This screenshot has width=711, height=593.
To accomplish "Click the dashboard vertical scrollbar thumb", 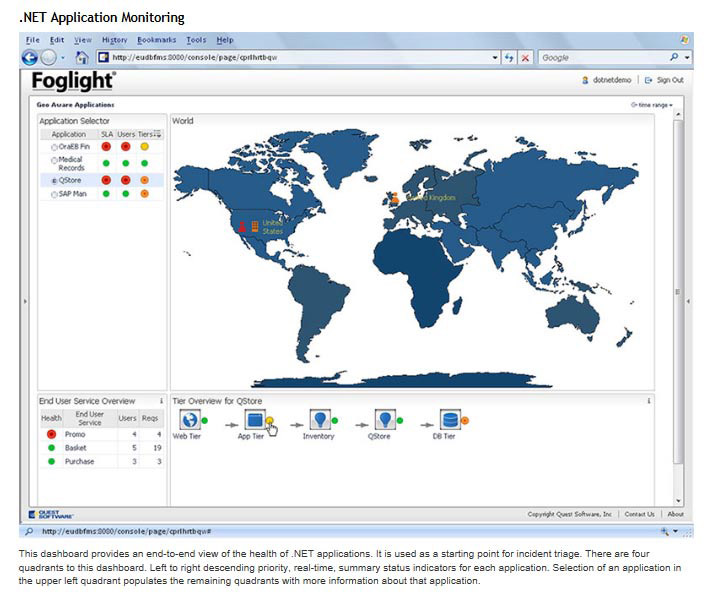I will coord(678,292).
